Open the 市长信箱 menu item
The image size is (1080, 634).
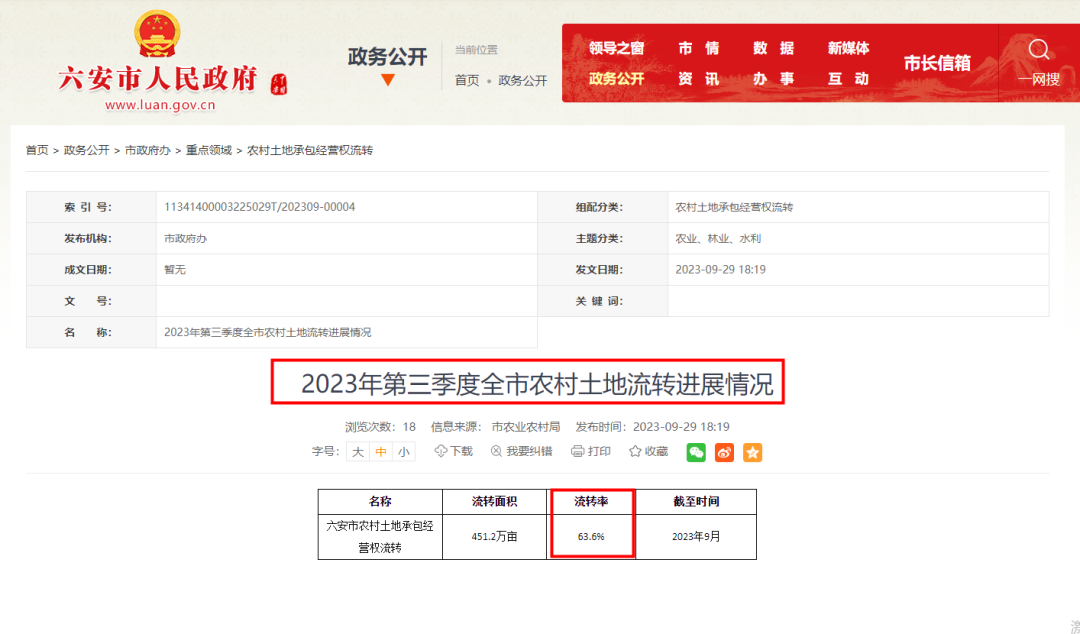938,62
